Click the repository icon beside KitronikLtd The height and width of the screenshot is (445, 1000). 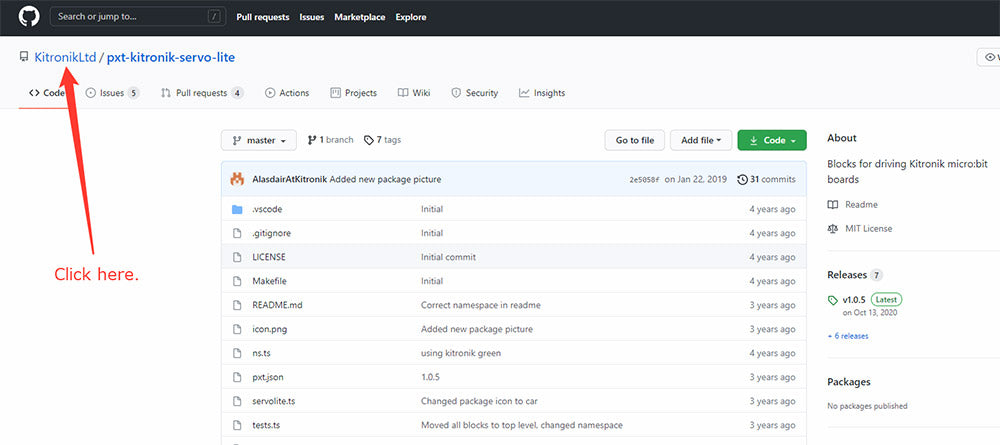point(24,57)
